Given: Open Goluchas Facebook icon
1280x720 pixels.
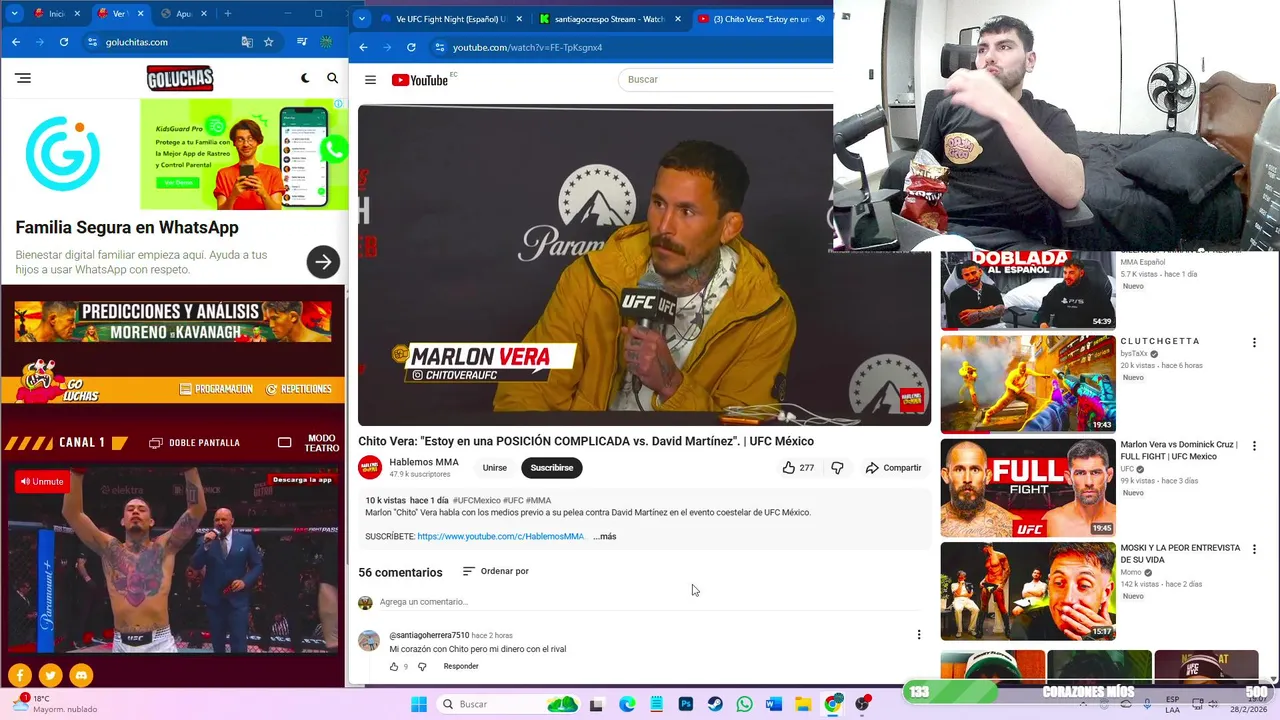Looking at the screenshot, I should click(x=20, y=676).
